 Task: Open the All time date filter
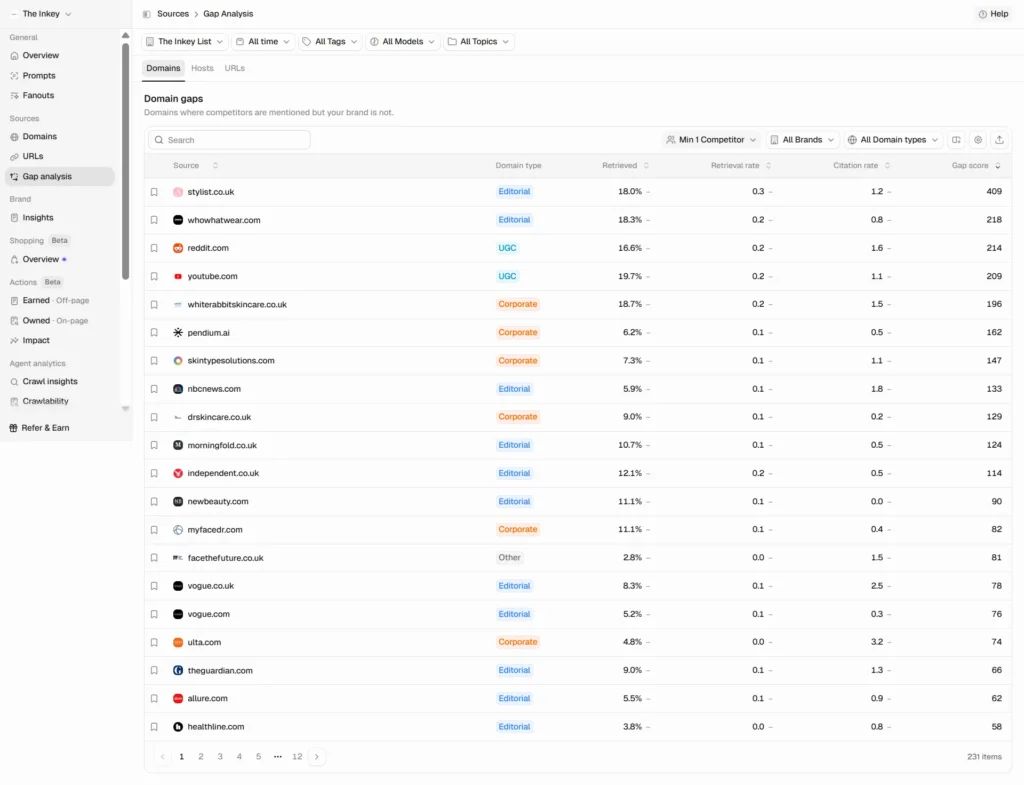coord(263,42)
